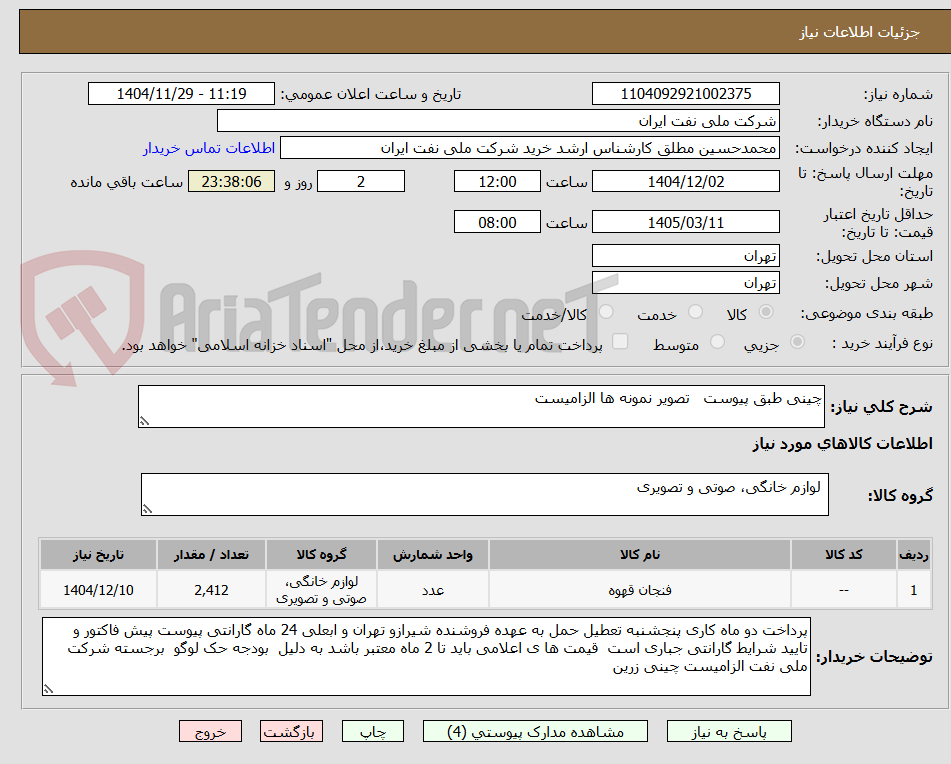
Task: Select the کالا radio button
Action: point(766,312)
